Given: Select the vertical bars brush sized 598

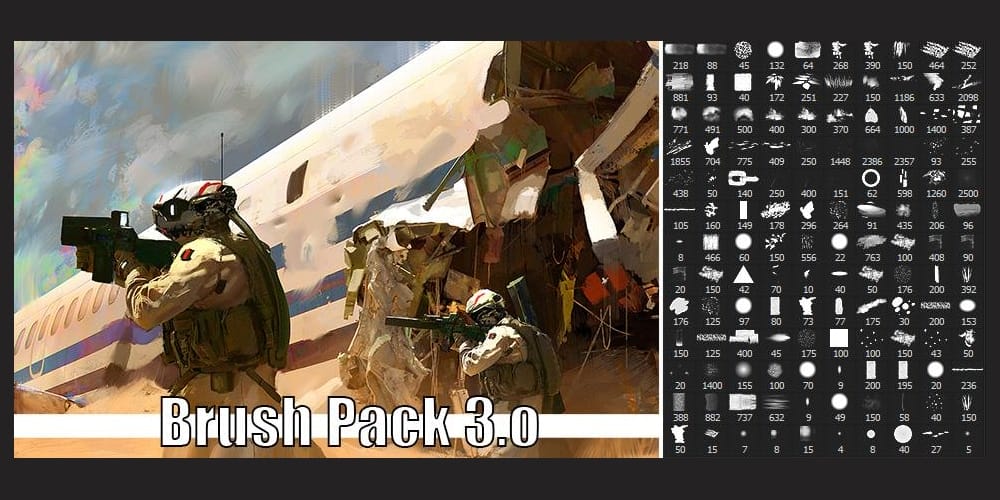Looking at the screenshot, I should coord(903,178).
